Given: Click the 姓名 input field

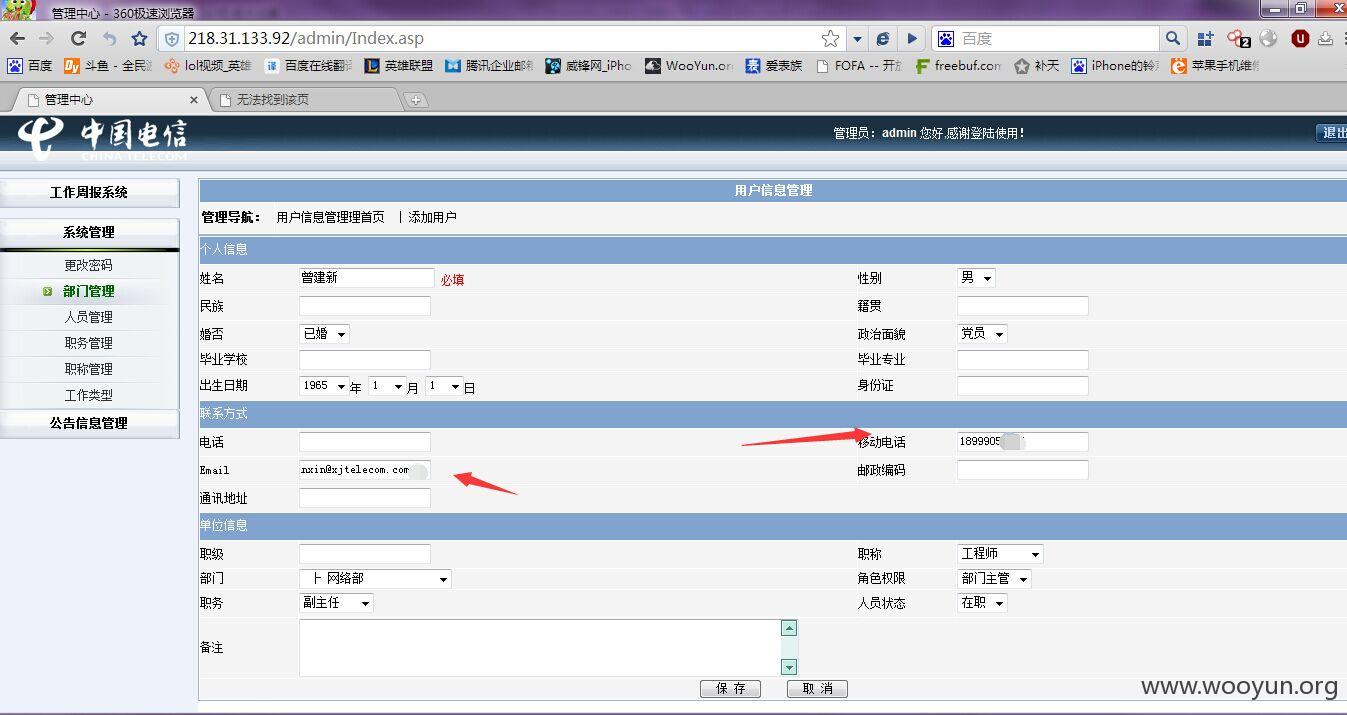Looking at the screenshot, I should click(367, 278).
